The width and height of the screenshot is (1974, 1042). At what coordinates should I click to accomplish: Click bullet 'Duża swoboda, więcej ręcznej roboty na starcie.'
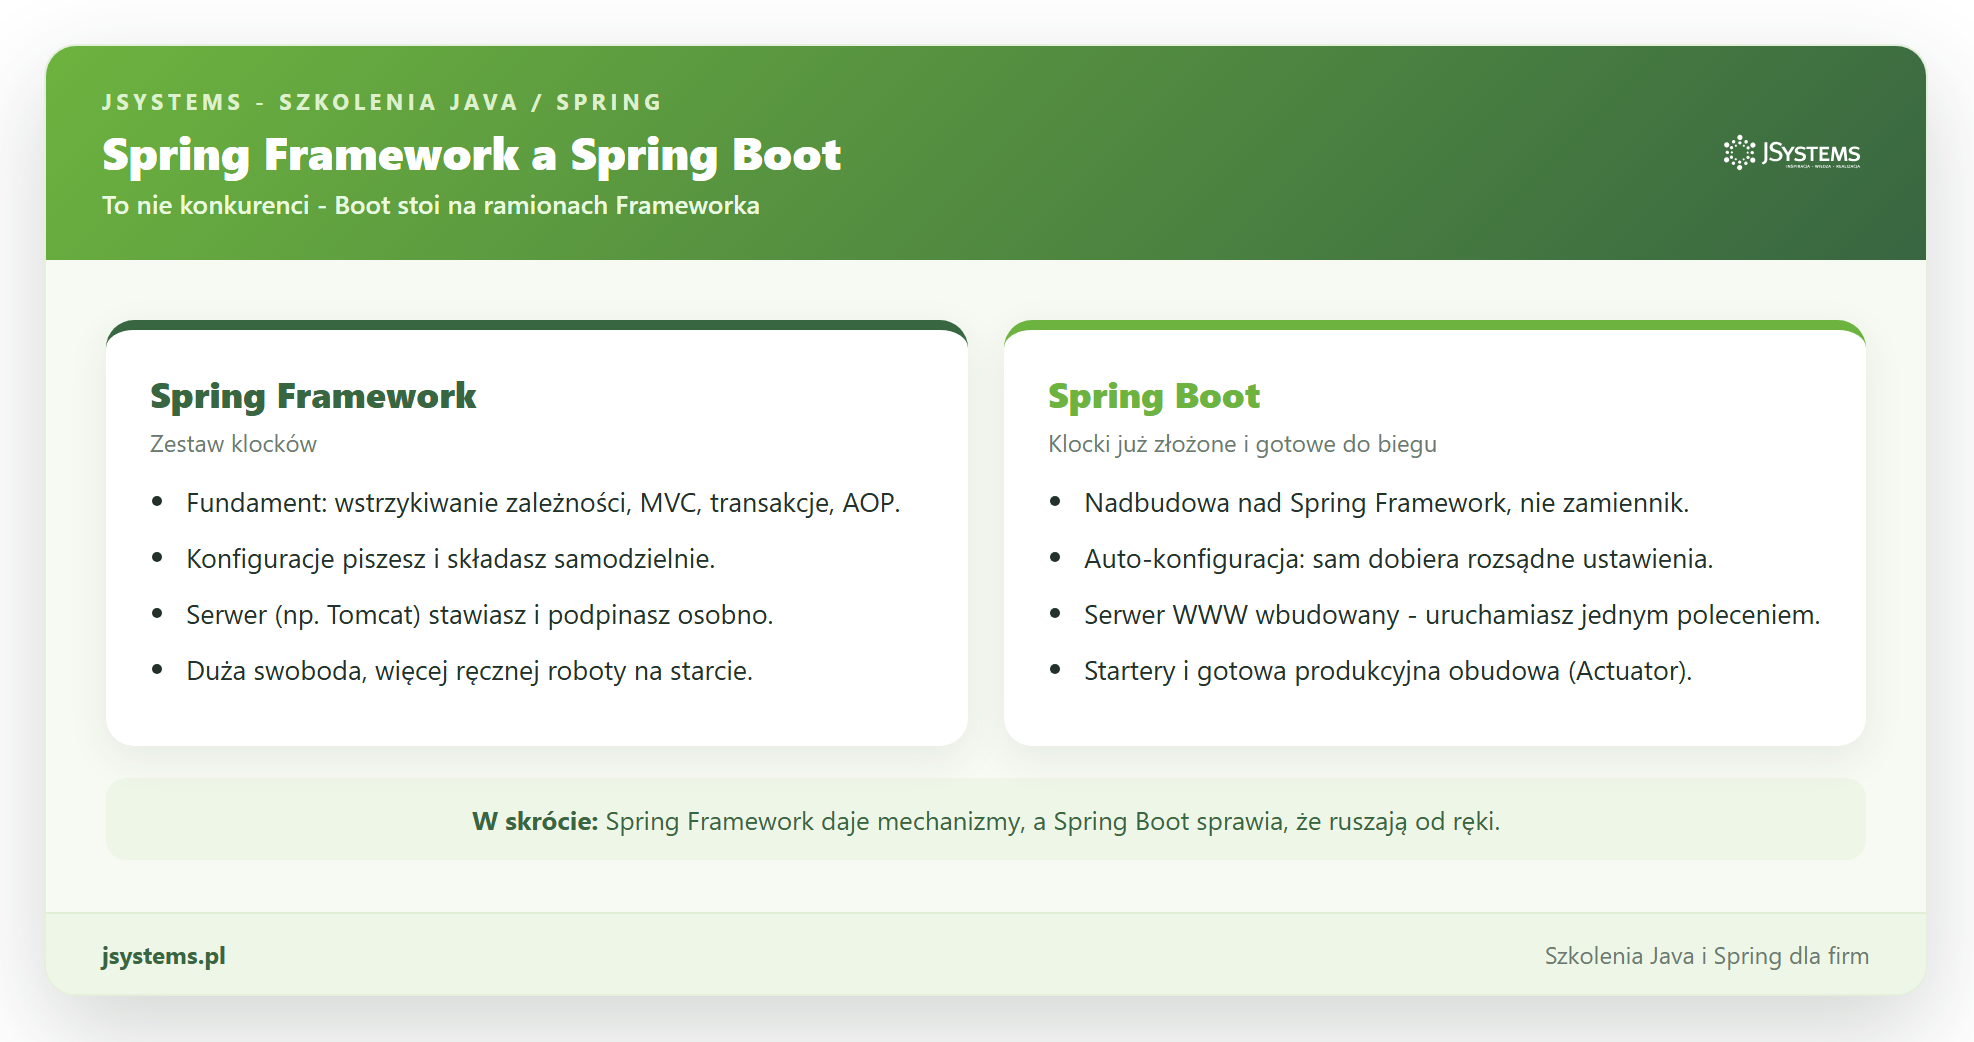469,671
